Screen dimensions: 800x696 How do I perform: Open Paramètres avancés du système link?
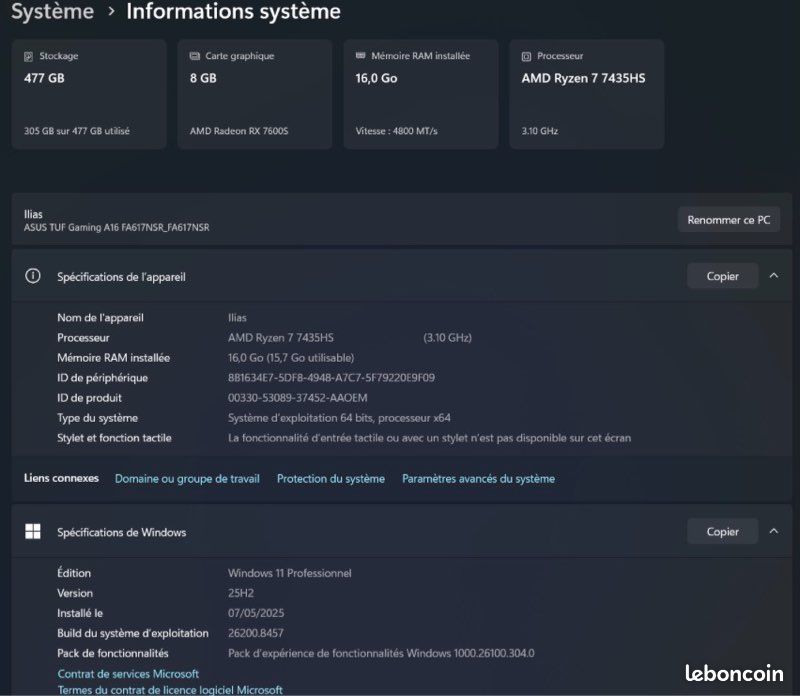point(478,479)
